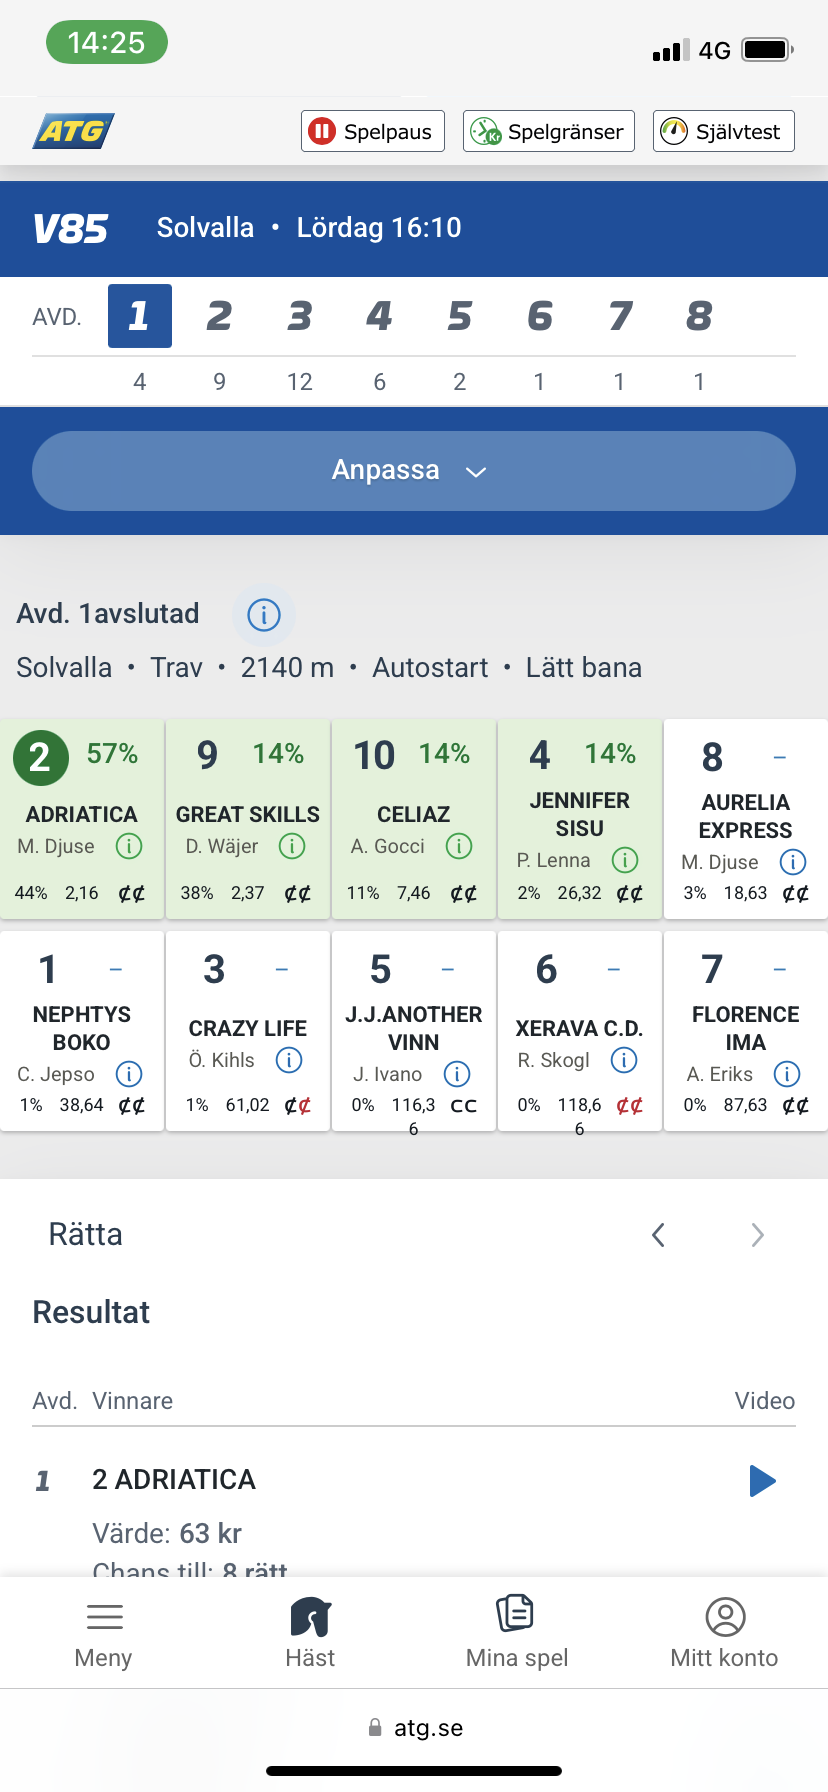The width and height of the screenshot is (828, 1792).
Task: Play the Adriatica race video
Action: [x=762, y=1480]
